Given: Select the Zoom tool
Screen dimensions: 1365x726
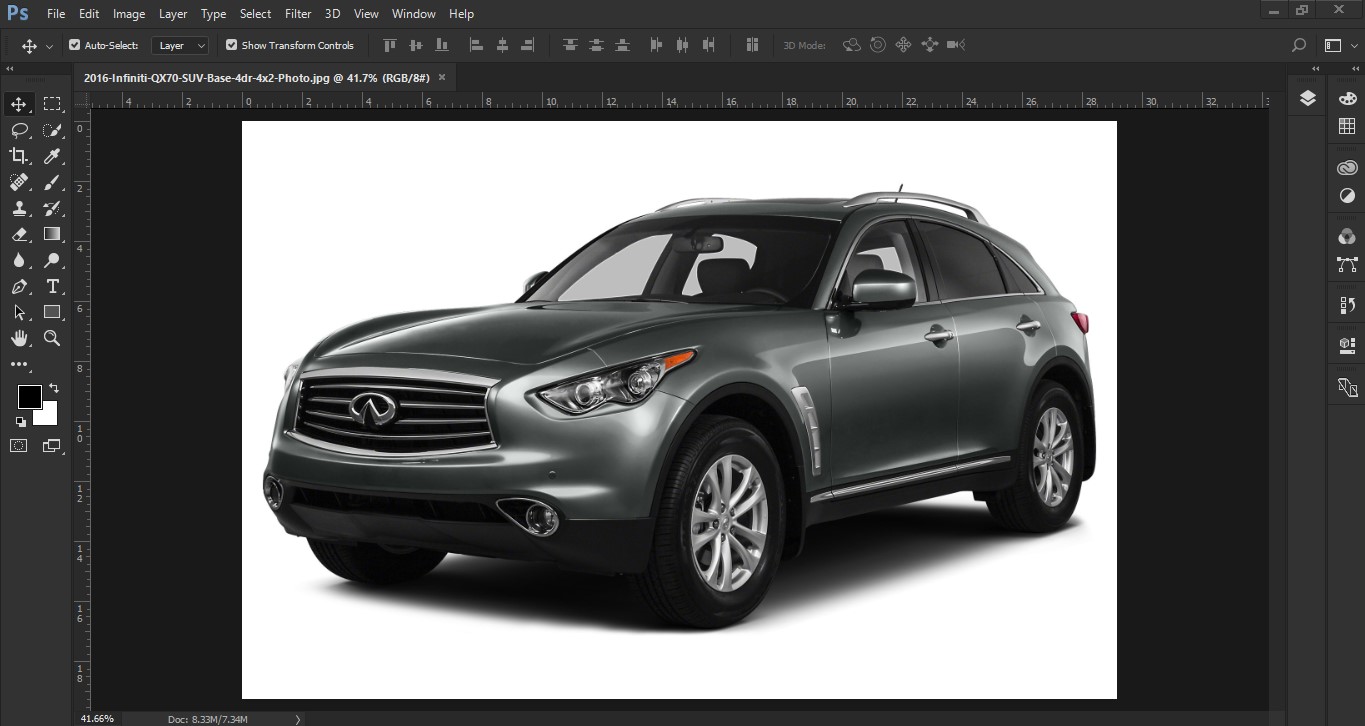Looking at the screenshot, I should (52, 338).
